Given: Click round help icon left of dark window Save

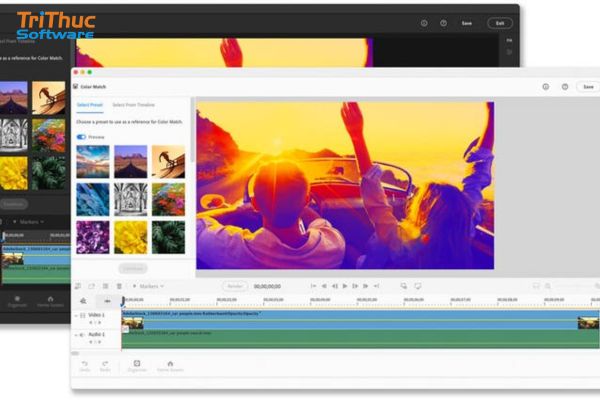Looking at the screenshot, I should pyautogui.click(x=443, y=23).
